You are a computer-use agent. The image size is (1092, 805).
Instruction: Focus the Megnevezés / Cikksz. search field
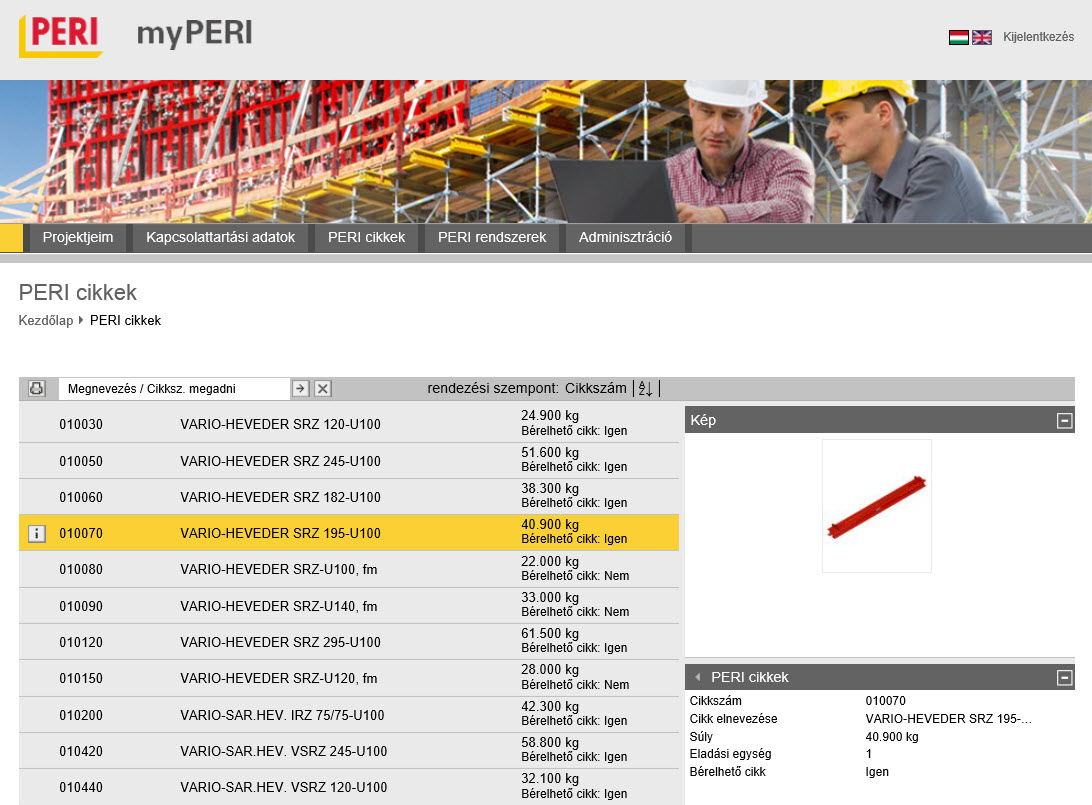pyautogui.click(x=174, y=389)
